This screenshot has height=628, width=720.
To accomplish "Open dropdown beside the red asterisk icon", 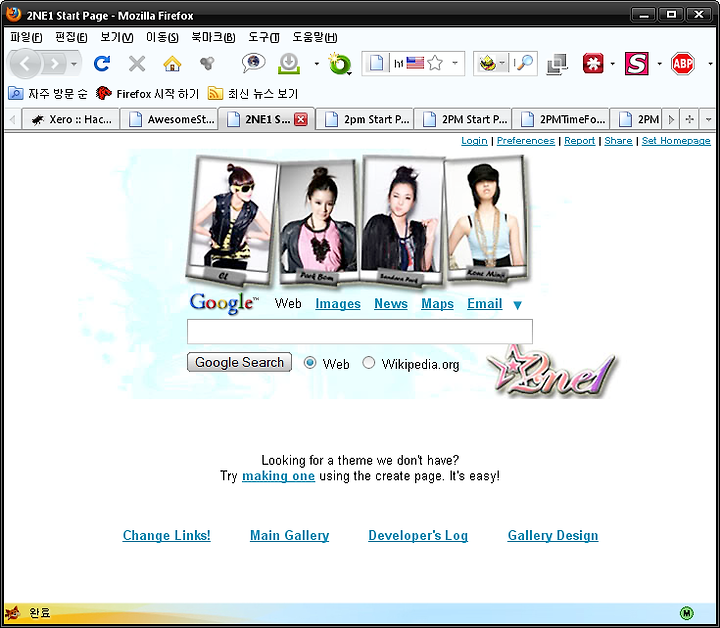I will coord(612,64).
